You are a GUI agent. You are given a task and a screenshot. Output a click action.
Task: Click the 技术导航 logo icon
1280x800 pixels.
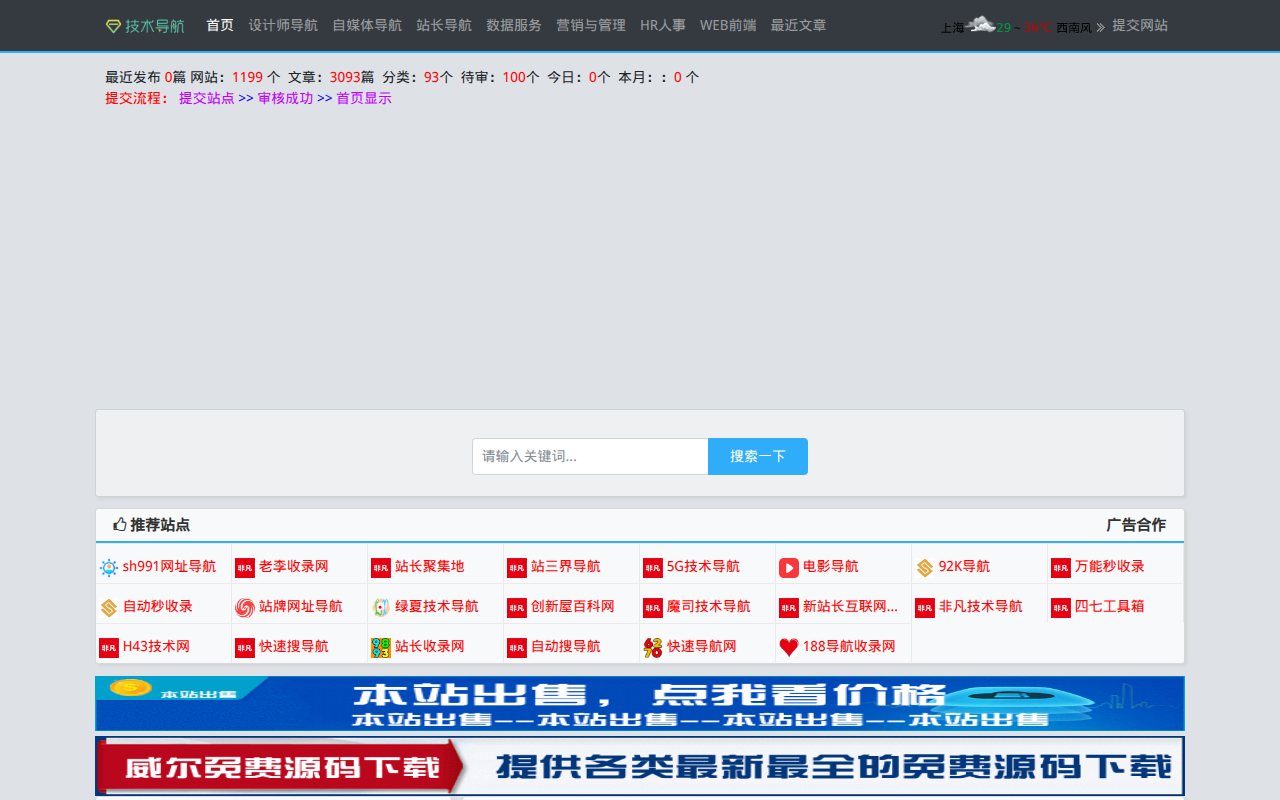pos(113,26)
